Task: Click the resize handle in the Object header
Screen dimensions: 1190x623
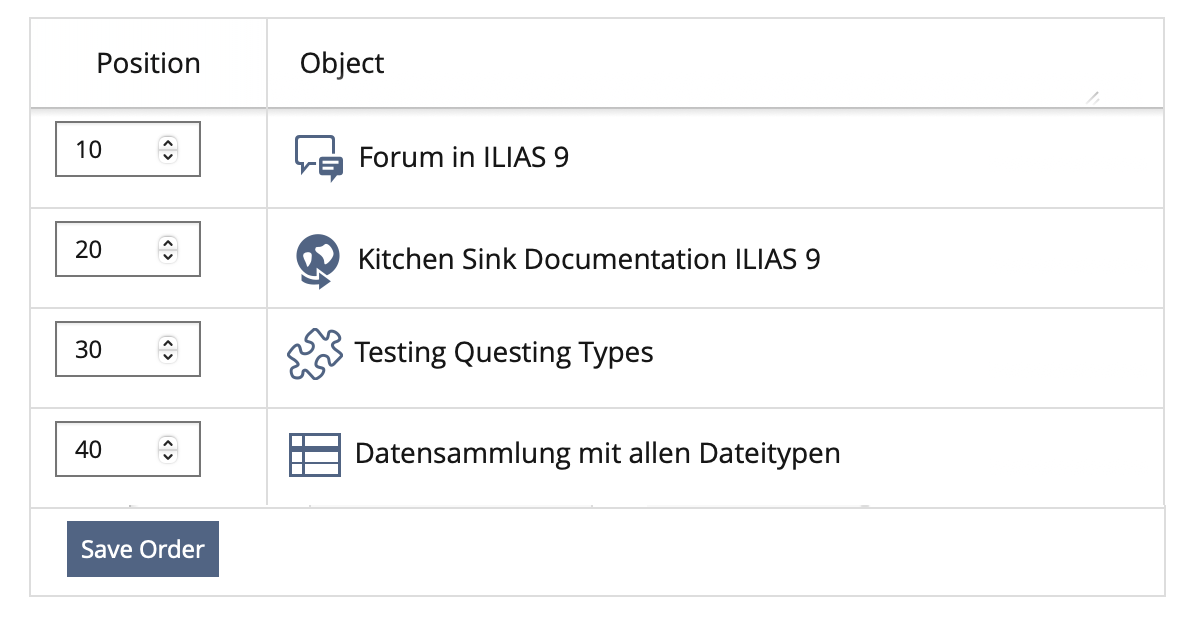Action: click(x=1093, y=97)
